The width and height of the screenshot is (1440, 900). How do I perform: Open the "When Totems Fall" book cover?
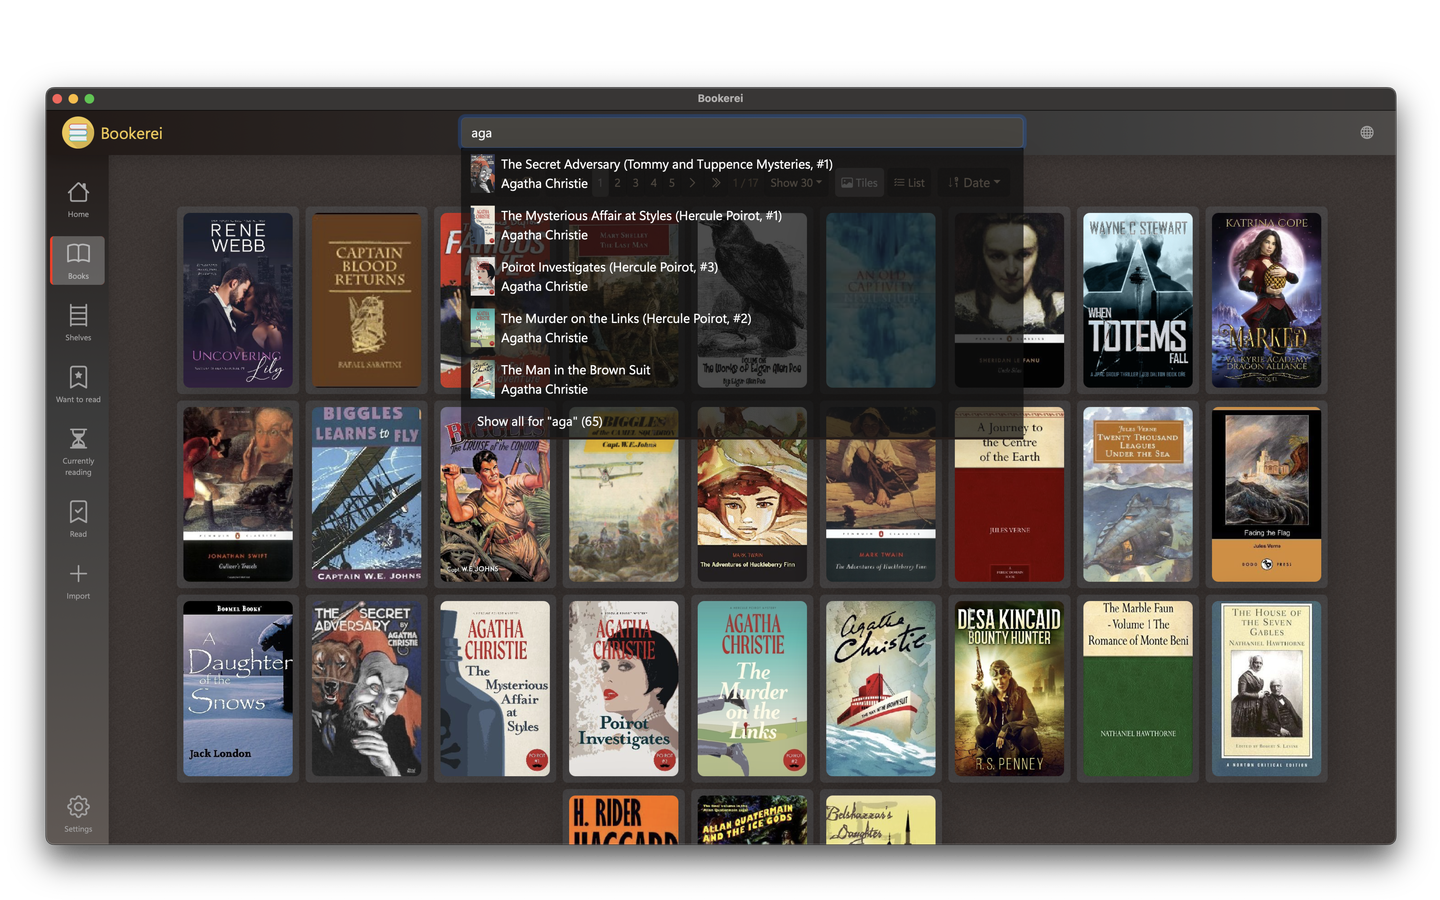tap(1138, 300)
